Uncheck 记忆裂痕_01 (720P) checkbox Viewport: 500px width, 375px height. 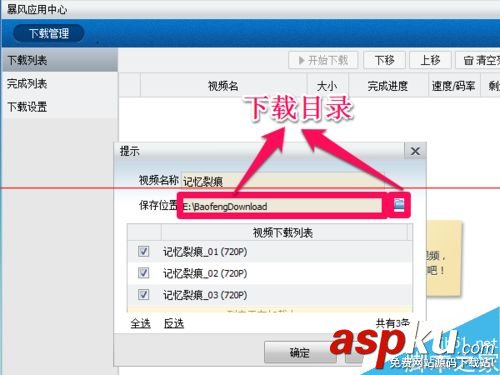pos(144,251)
